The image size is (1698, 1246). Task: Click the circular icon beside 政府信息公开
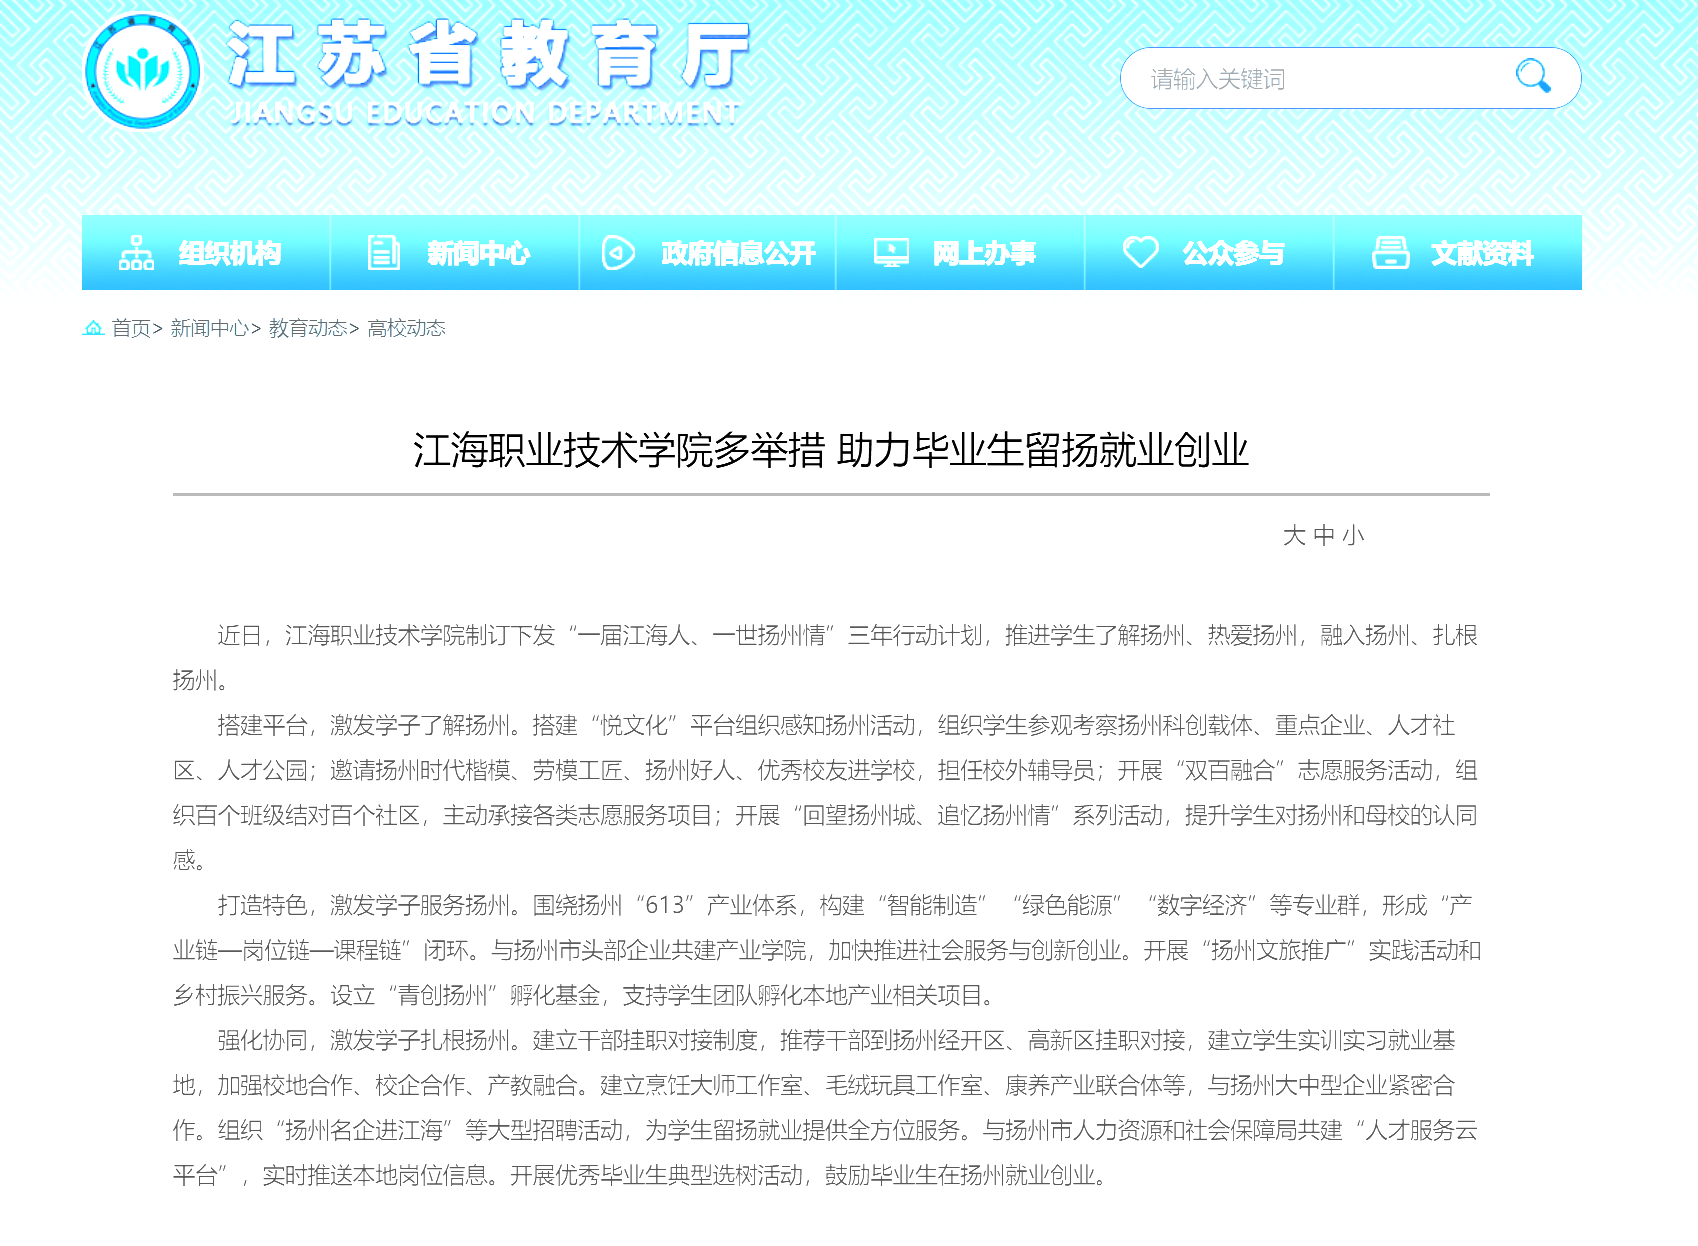pyautogui.click(x=618, y=253)
